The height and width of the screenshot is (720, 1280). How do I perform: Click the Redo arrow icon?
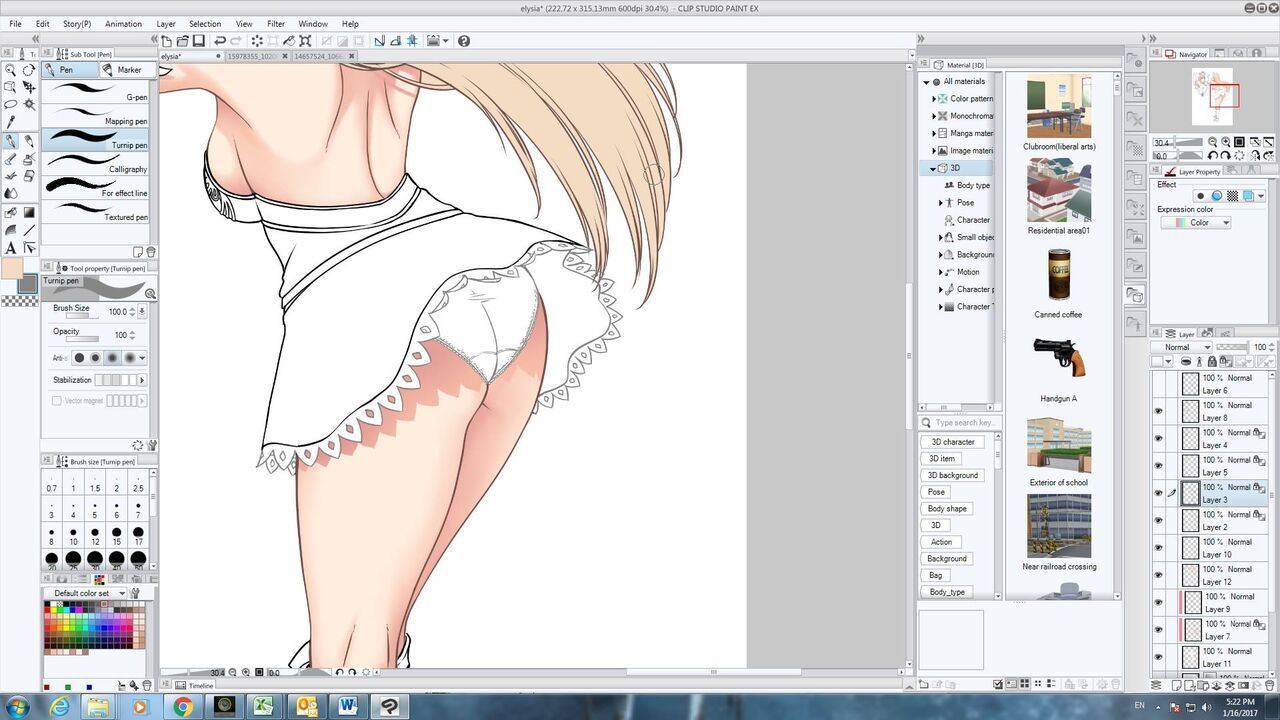pos(236,41)
